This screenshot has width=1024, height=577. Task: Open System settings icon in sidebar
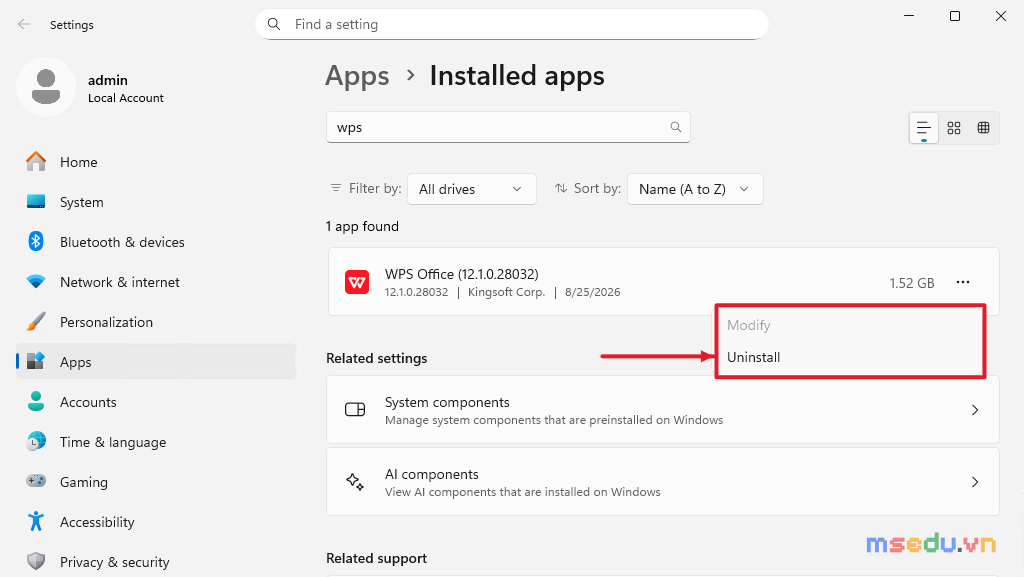pyautogui.click(x=36, y=202)
